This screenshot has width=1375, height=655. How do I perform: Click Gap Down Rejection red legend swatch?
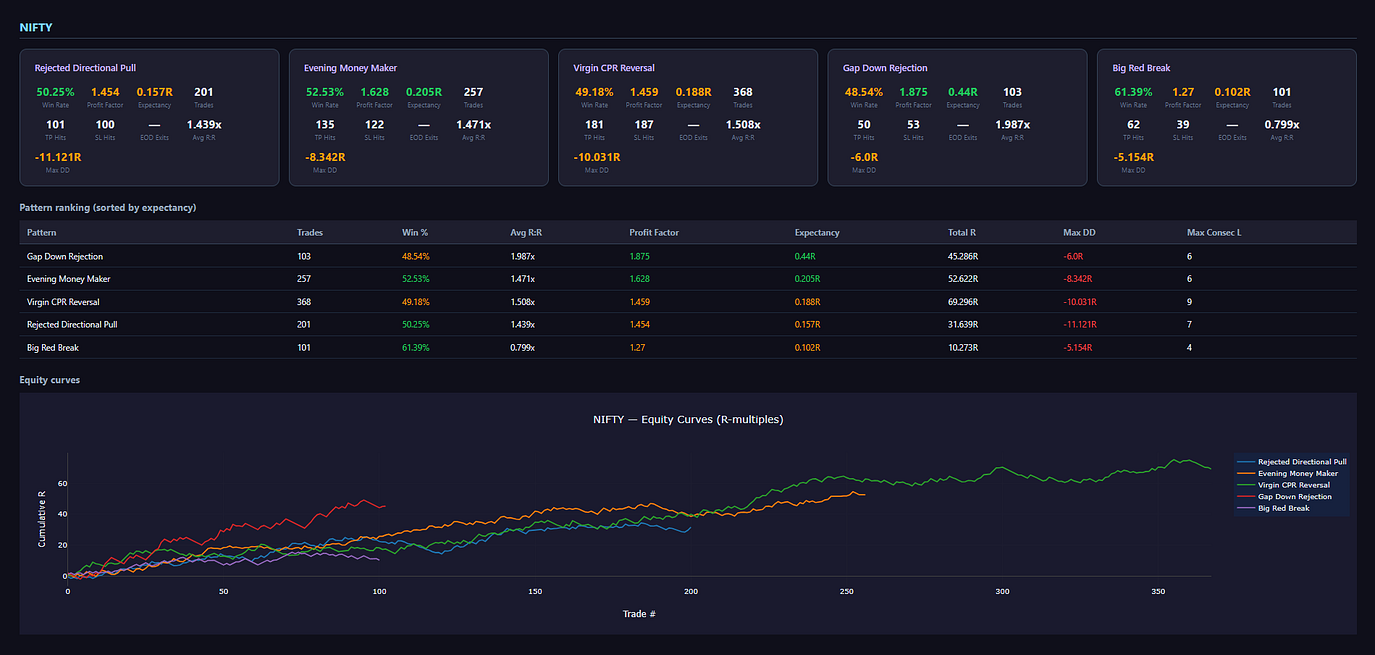point(1246,496)
